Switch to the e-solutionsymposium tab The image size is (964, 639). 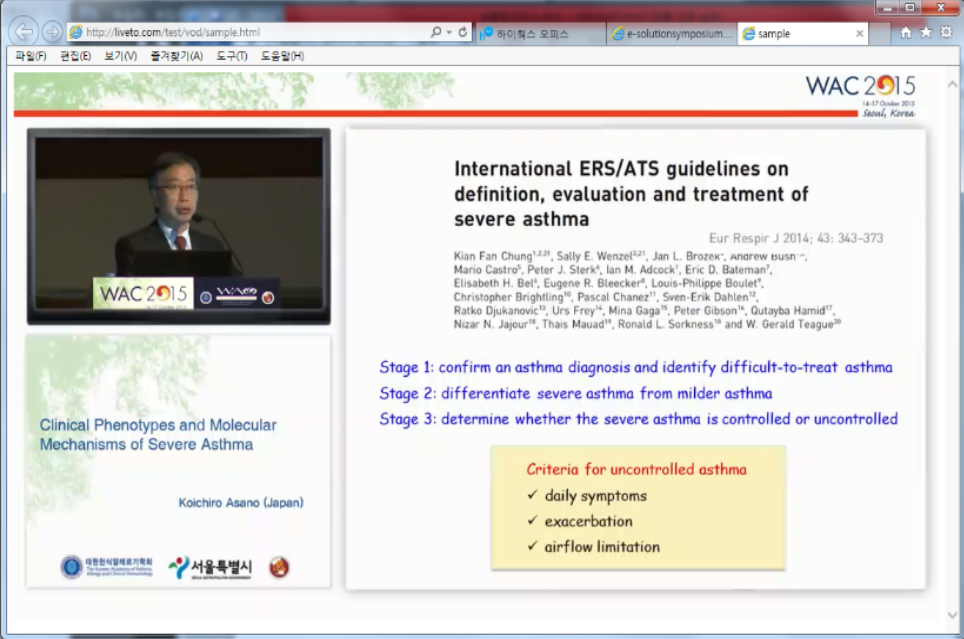tap(670, 34)
